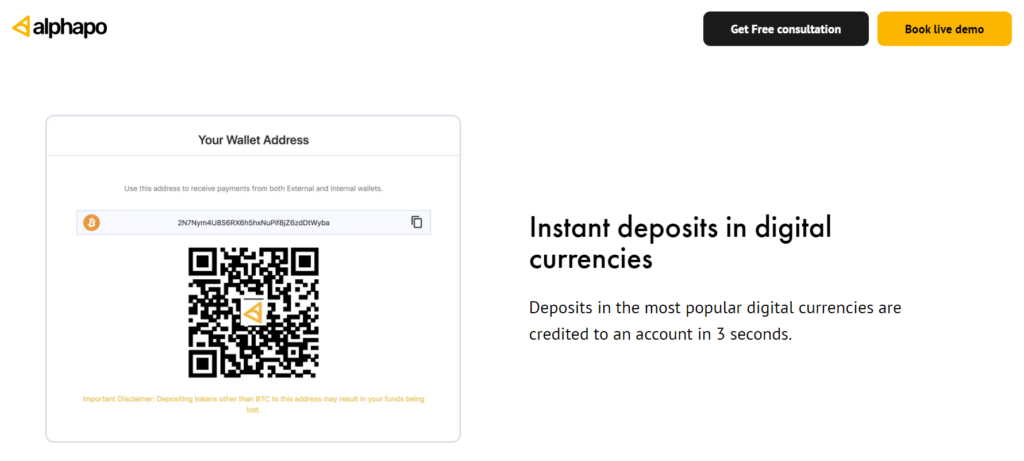This screenshot has width=1024, height=461.
Task: Click the 'Use this address to receive' instruction
Action: [x=253, y=189]
